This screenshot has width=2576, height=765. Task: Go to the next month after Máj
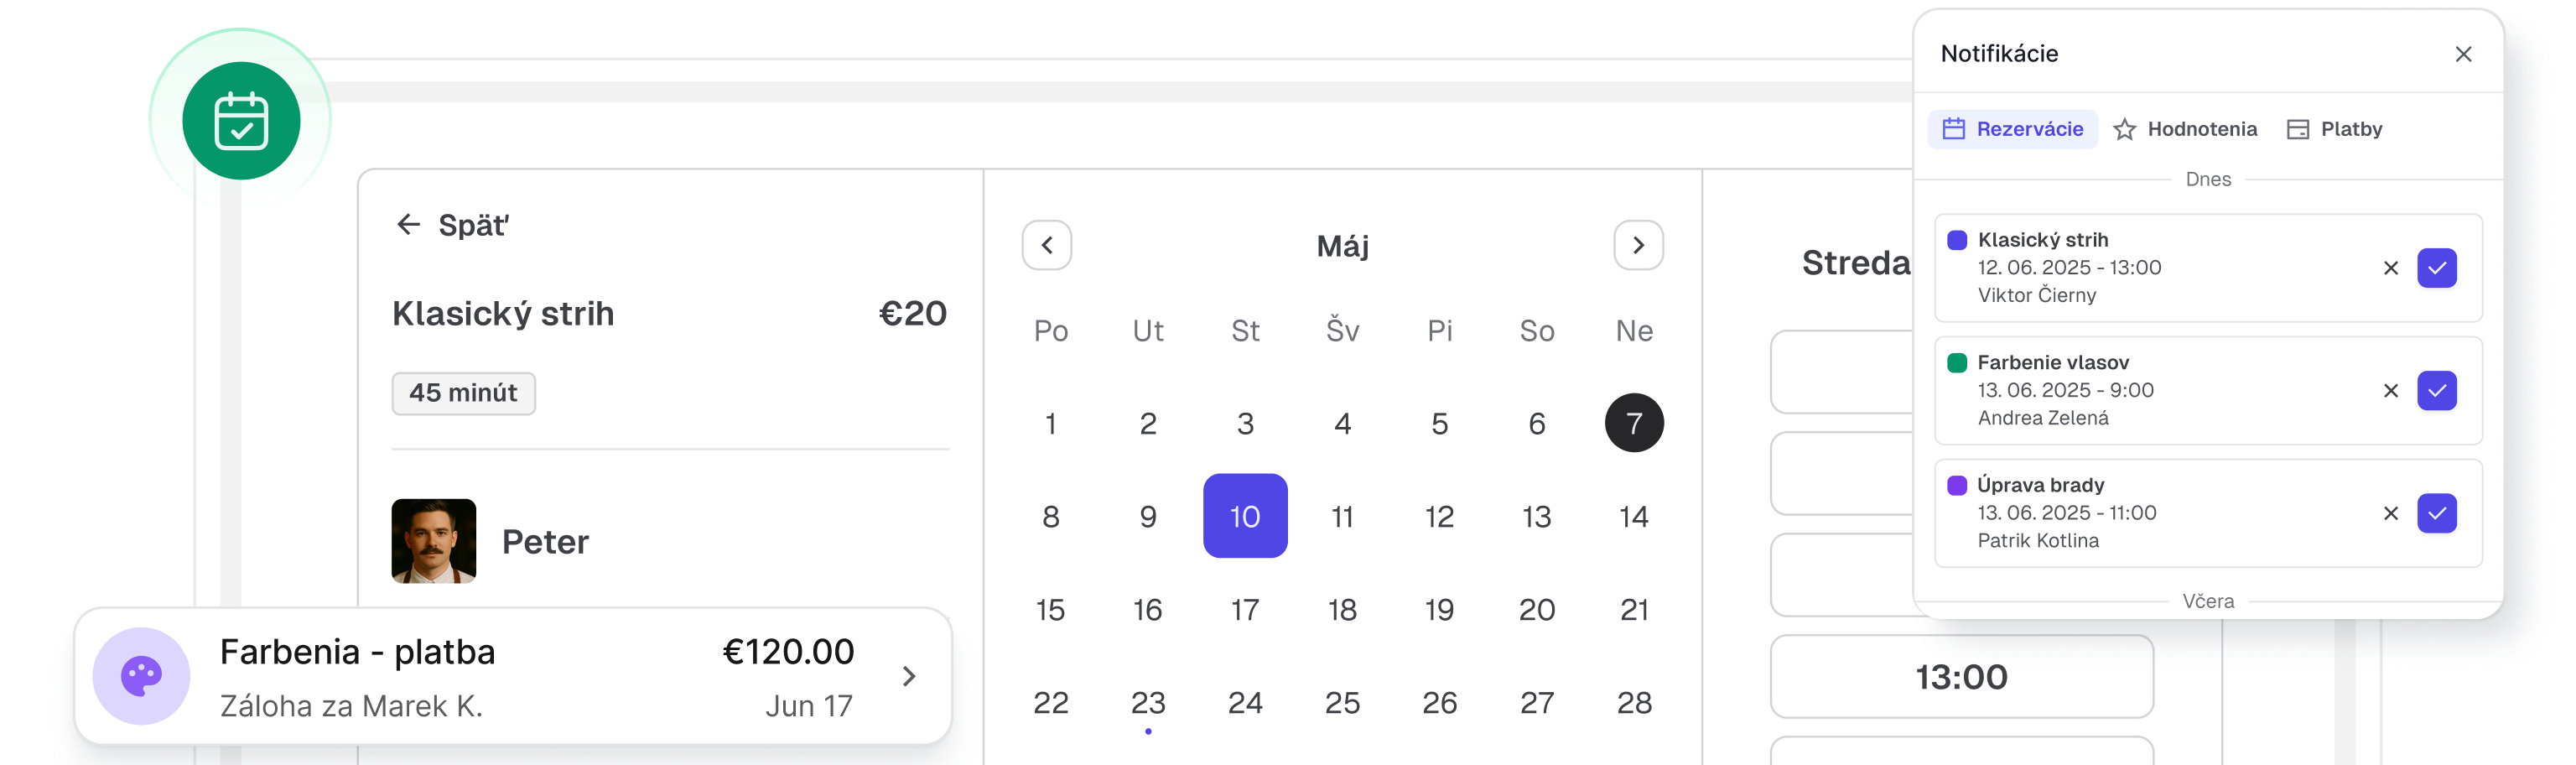1638,245
